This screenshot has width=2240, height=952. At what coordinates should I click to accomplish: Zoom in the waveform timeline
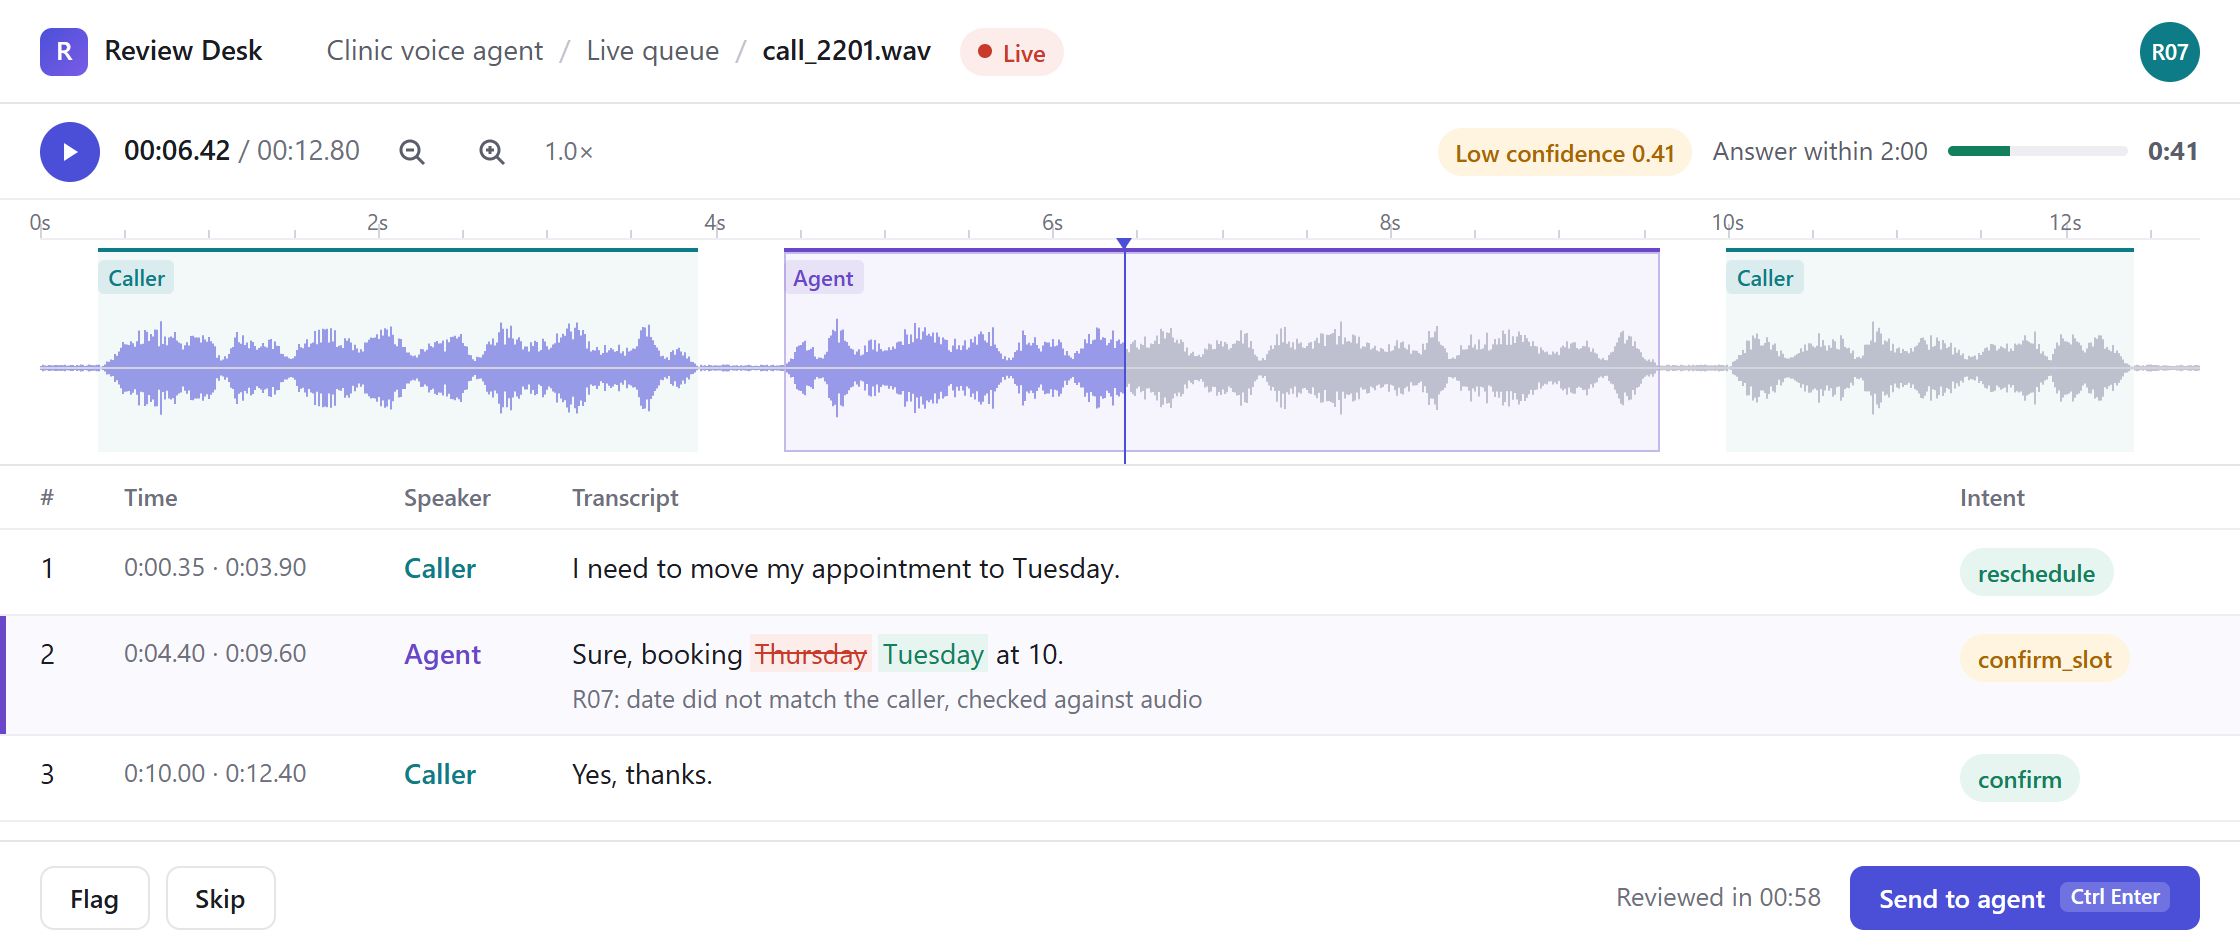(x=492, y=152)
